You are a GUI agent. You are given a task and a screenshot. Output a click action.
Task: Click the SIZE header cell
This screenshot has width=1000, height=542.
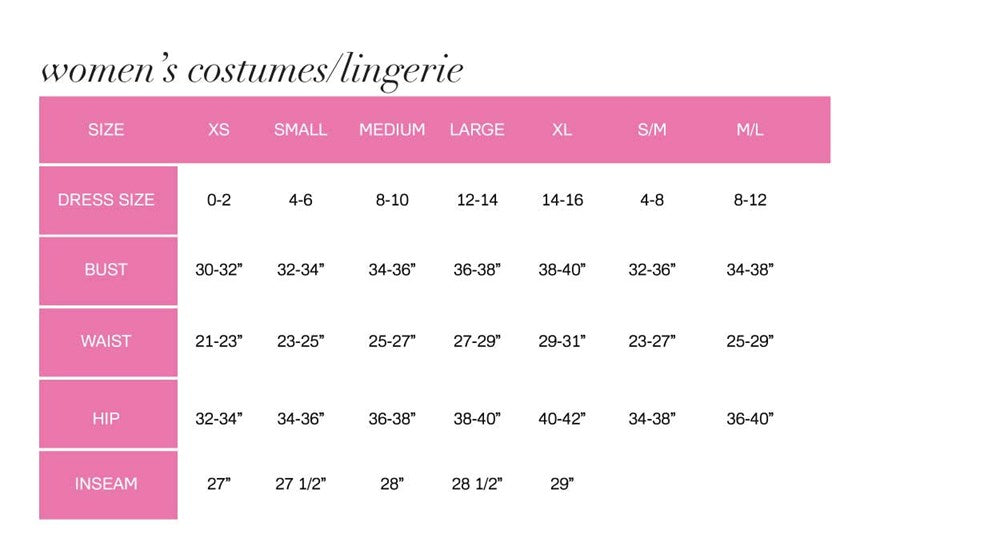click(106, 130)
